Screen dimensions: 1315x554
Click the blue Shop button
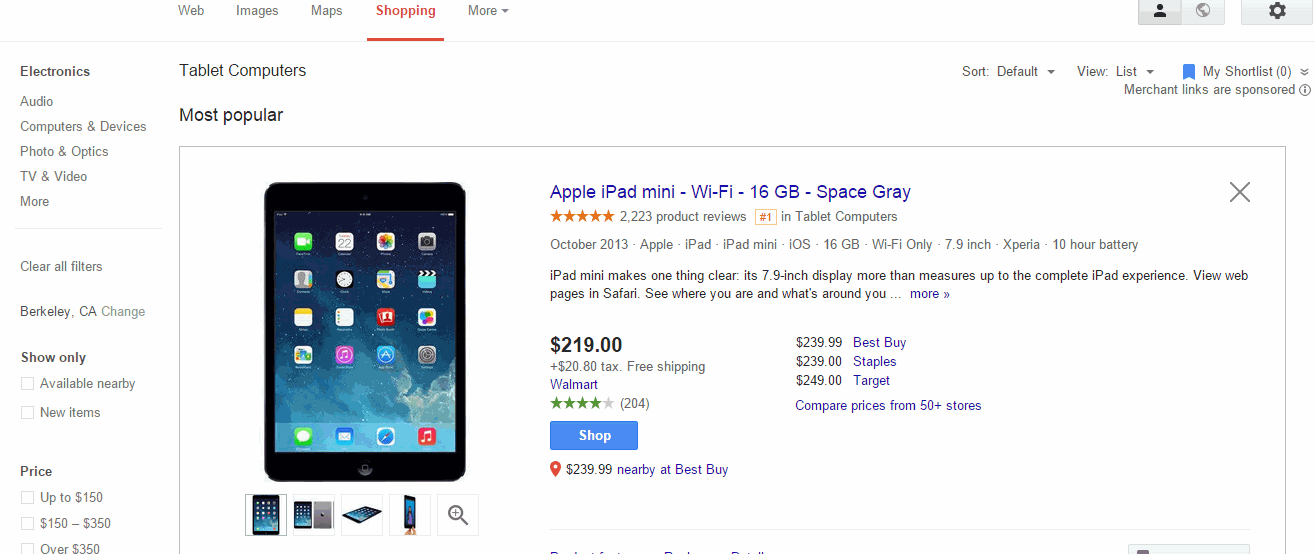(594, 436)
